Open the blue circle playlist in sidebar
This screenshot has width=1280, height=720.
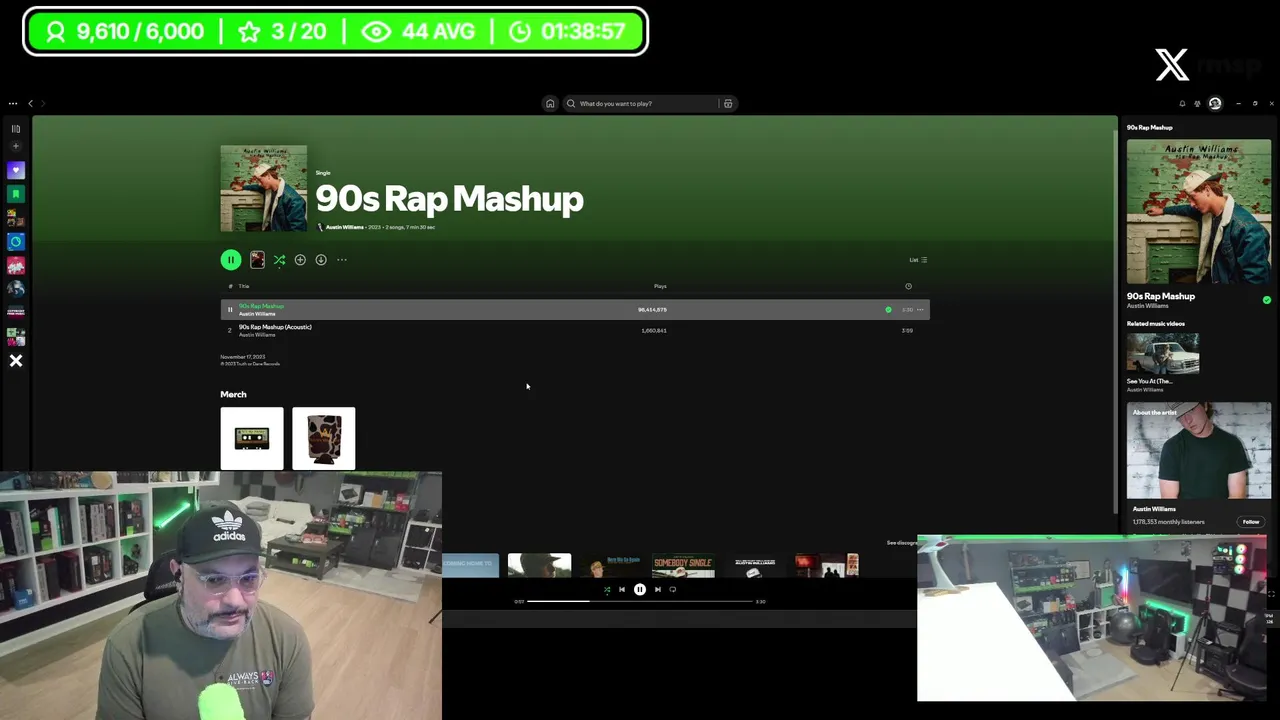(x=16, y=242)
